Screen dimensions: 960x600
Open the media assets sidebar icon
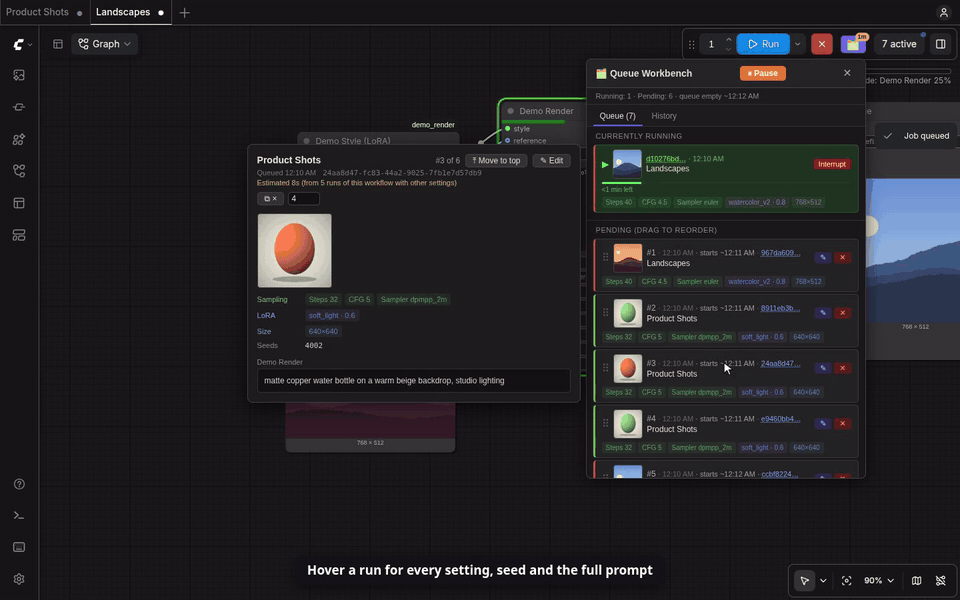pyautogui.click(x=19, y=75)
